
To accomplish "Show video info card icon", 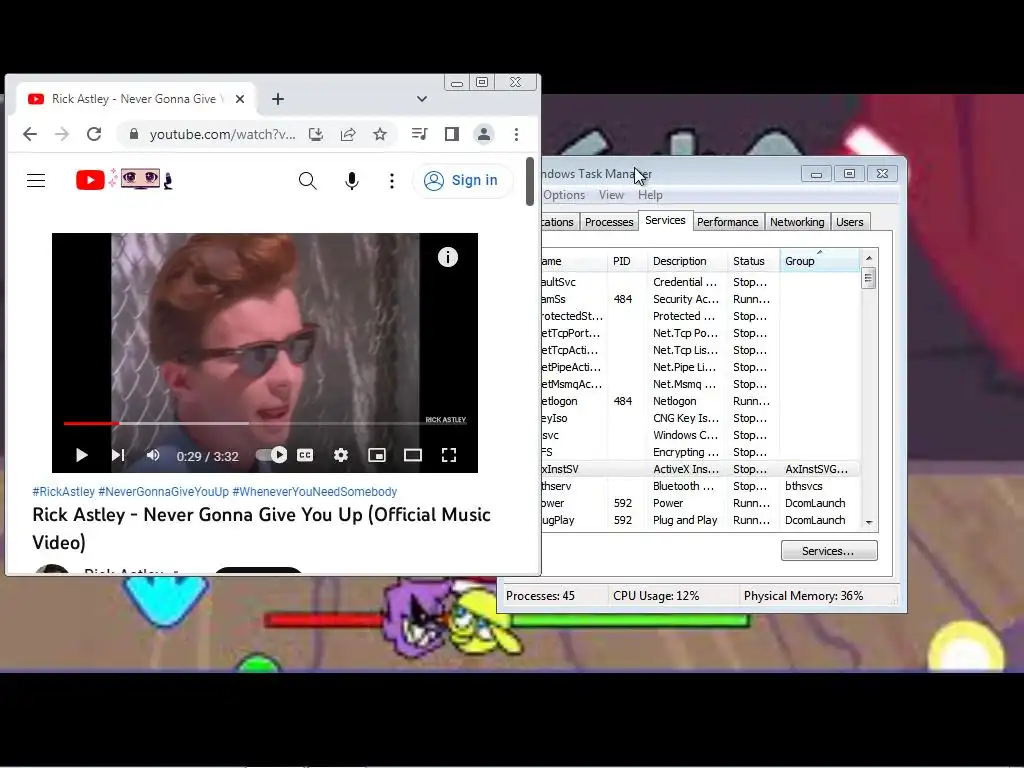I will pyautogui.click(x=448, y=257).
